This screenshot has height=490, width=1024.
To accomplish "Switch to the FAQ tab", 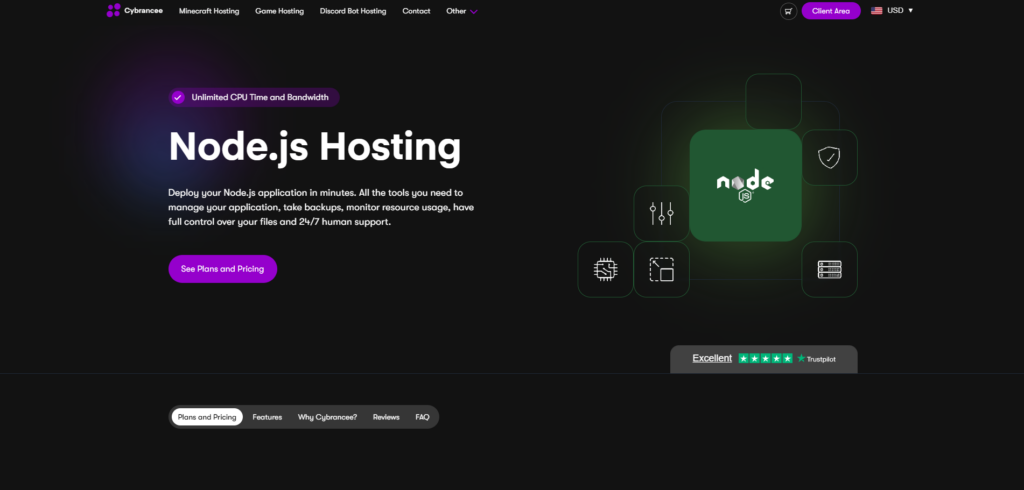I will [423, 417].
